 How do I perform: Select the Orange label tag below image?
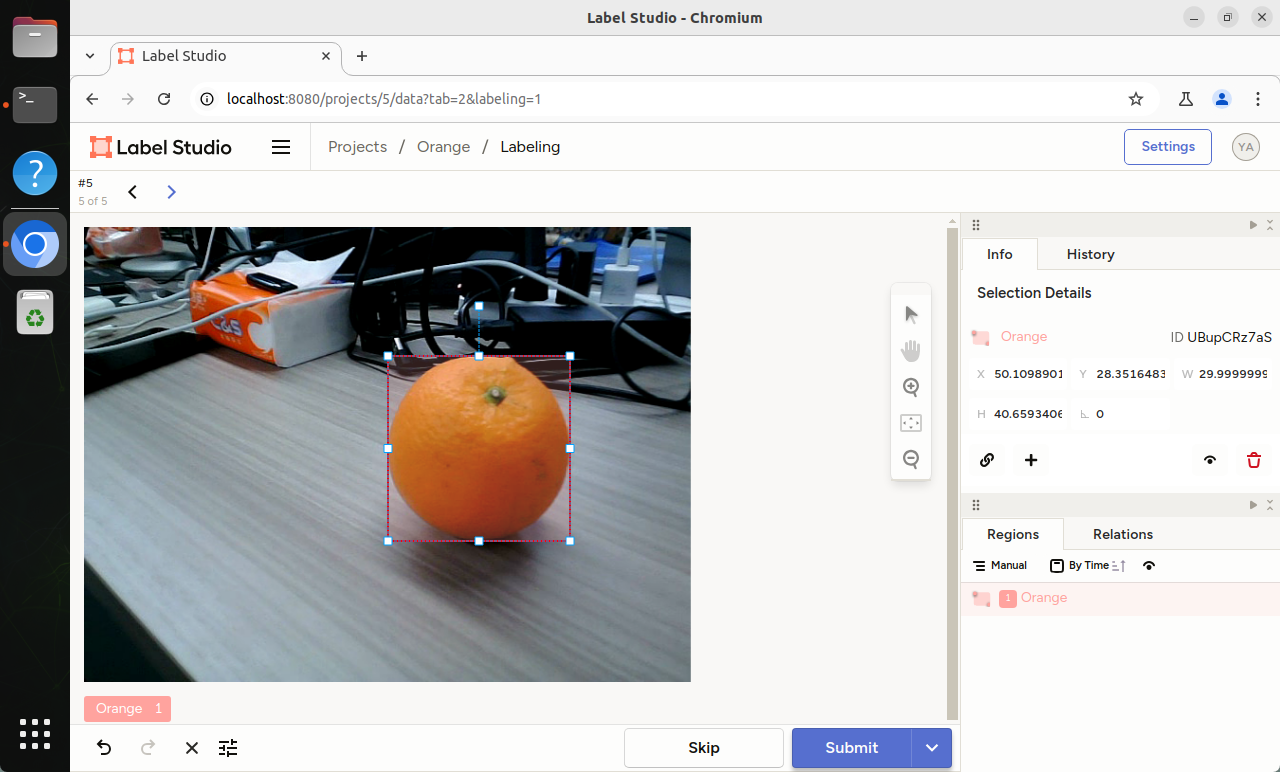[127, 709]
